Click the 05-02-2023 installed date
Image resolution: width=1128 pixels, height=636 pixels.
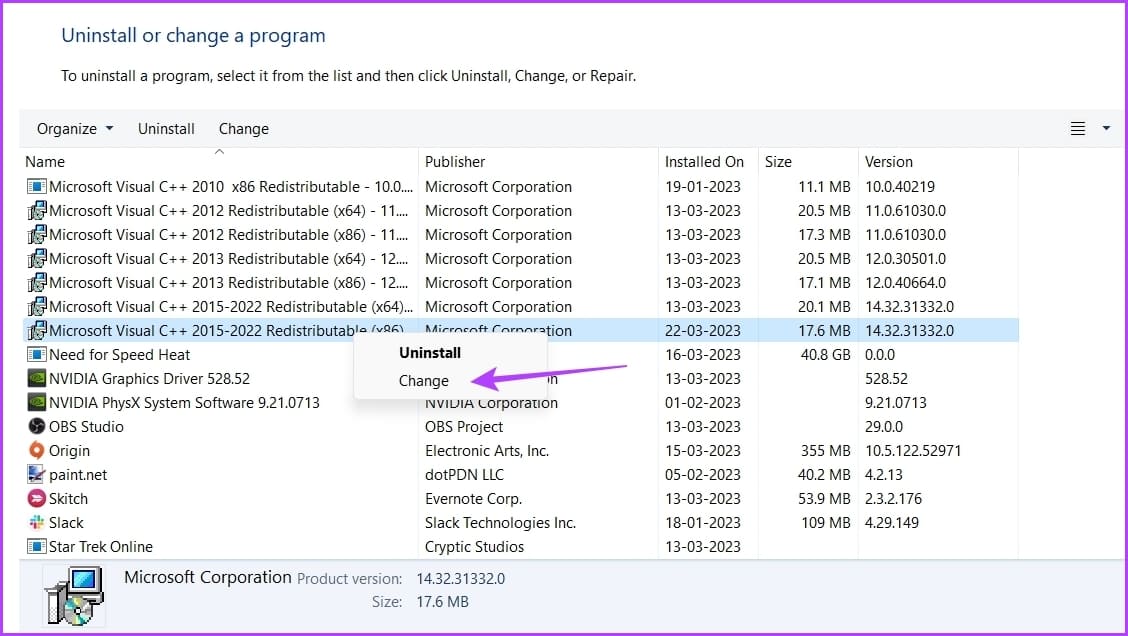[703, 475]
